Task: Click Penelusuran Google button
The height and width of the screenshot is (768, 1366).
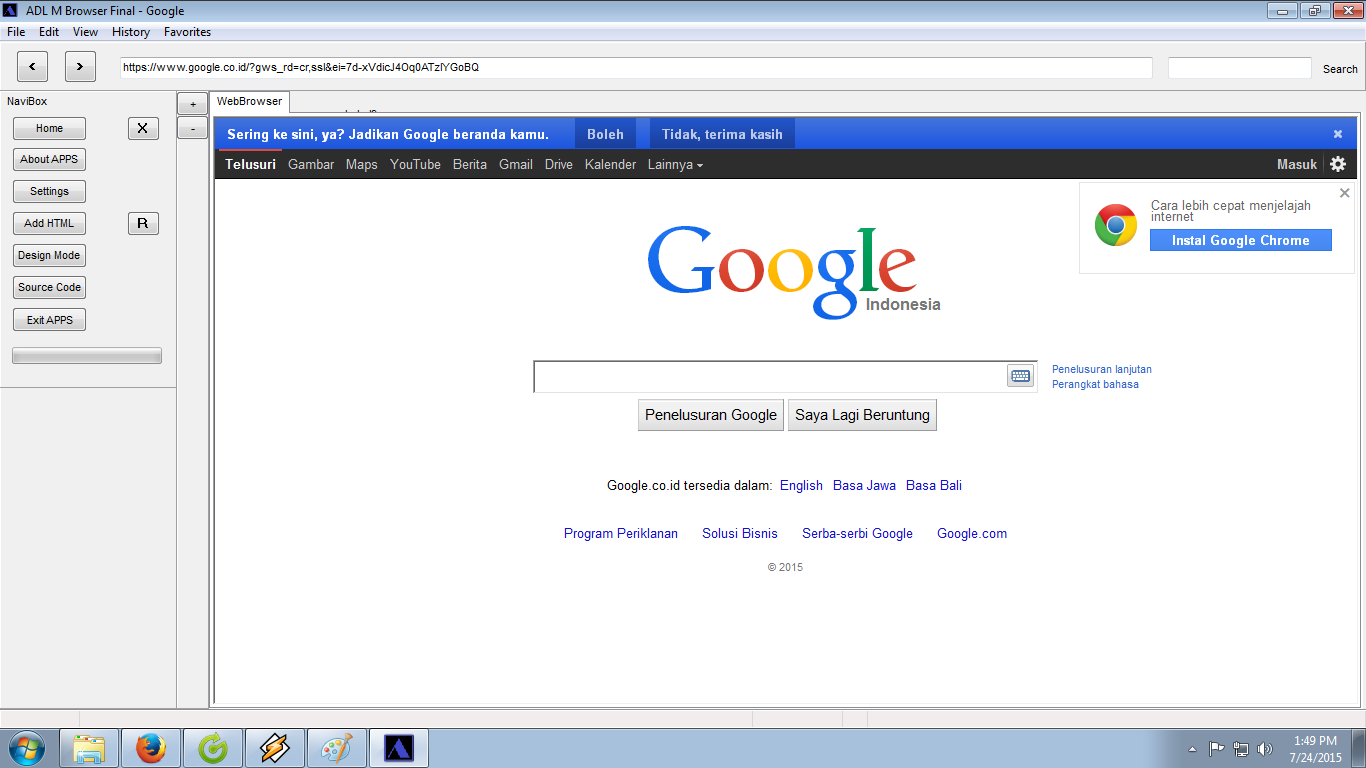Action: [711, 415]
